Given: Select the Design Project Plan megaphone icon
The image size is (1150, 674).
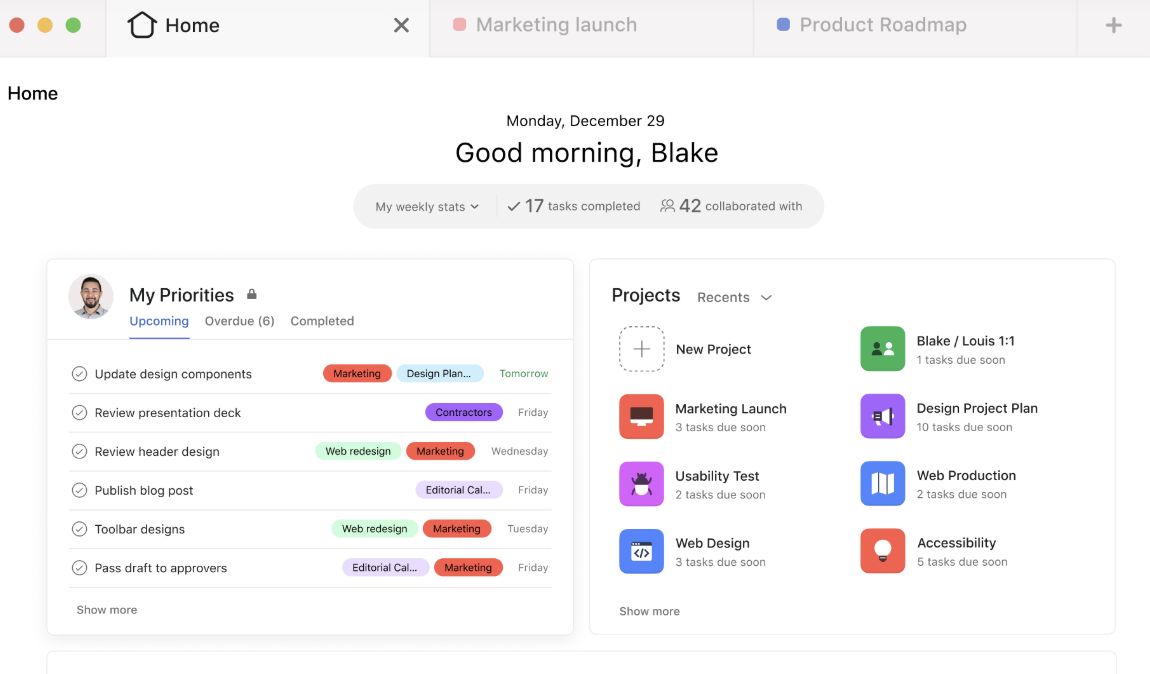Looking at the screenshot, I should pos(882,416).
